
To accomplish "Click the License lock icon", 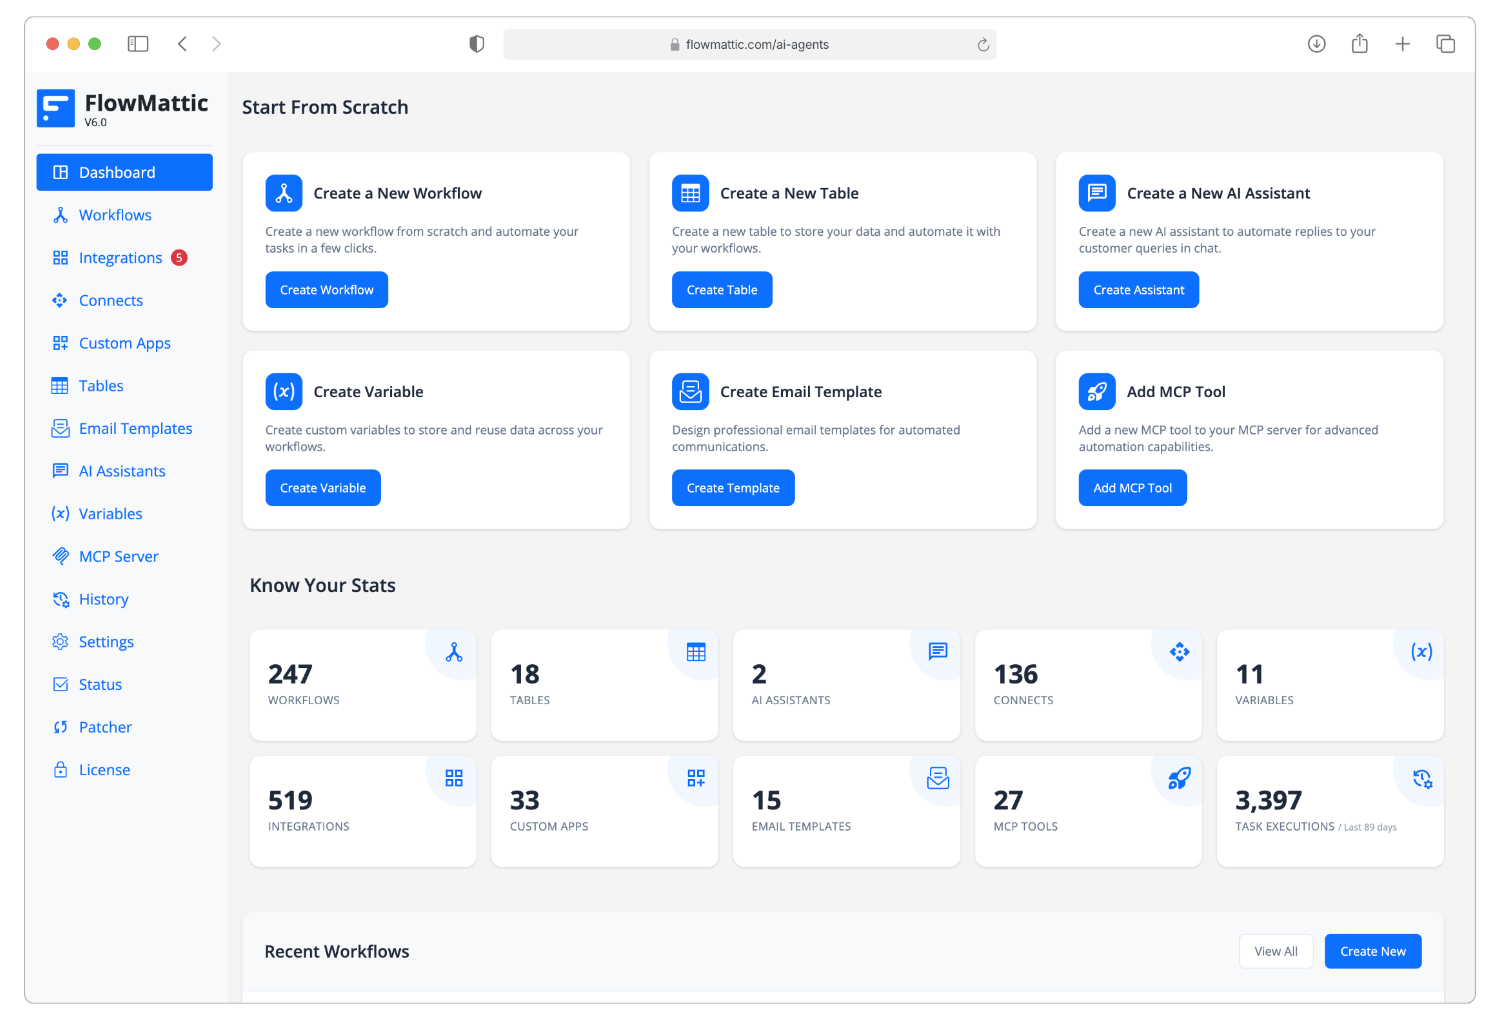I will [x=61, y=769].
